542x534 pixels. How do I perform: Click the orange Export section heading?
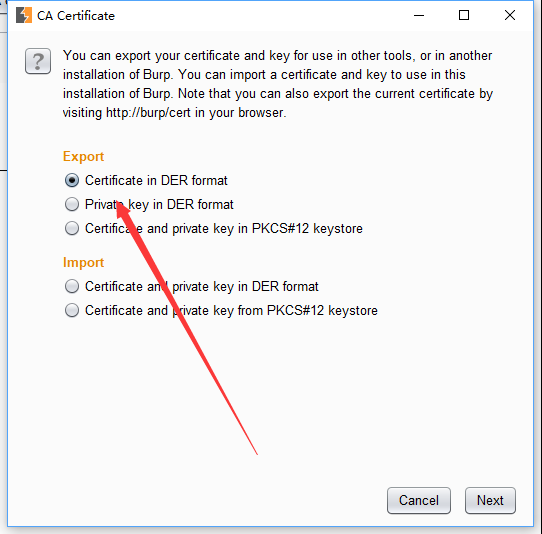(x=83, y=157)
